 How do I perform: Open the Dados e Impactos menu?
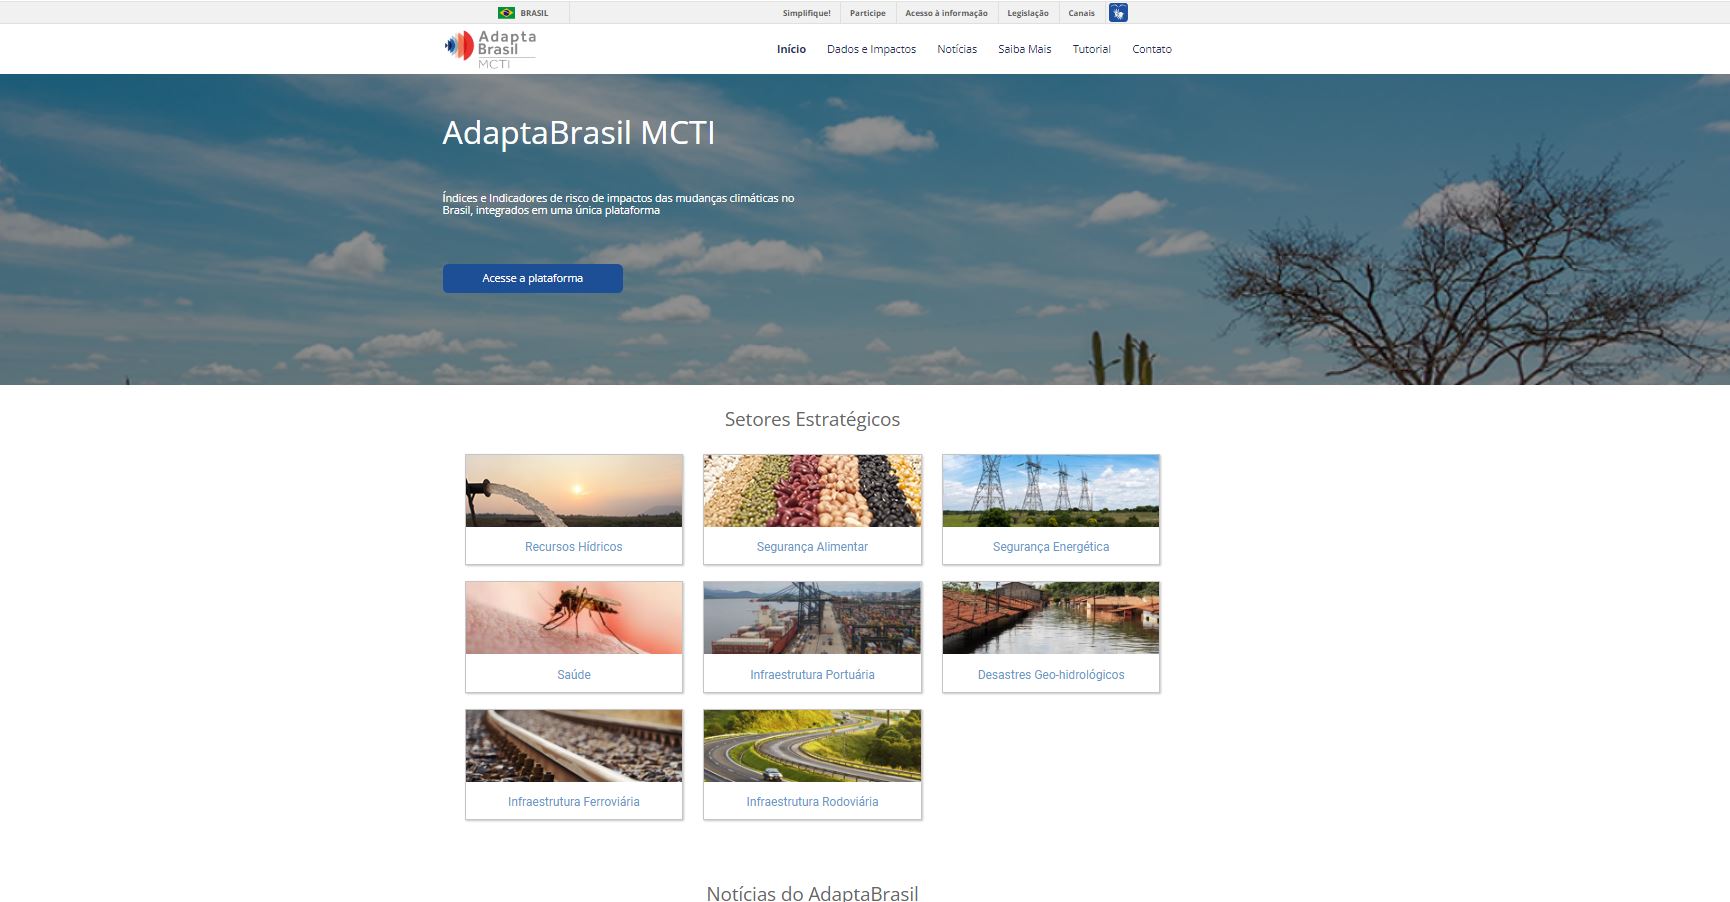(x=871, y=49)
